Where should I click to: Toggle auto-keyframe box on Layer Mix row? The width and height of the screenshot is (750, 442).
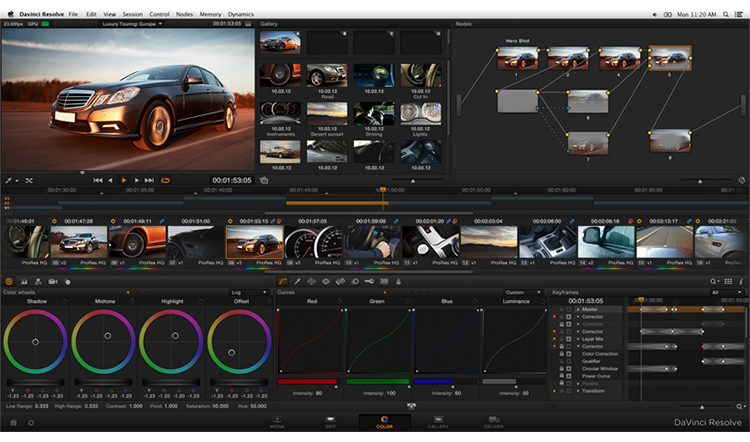coord(568,339)
